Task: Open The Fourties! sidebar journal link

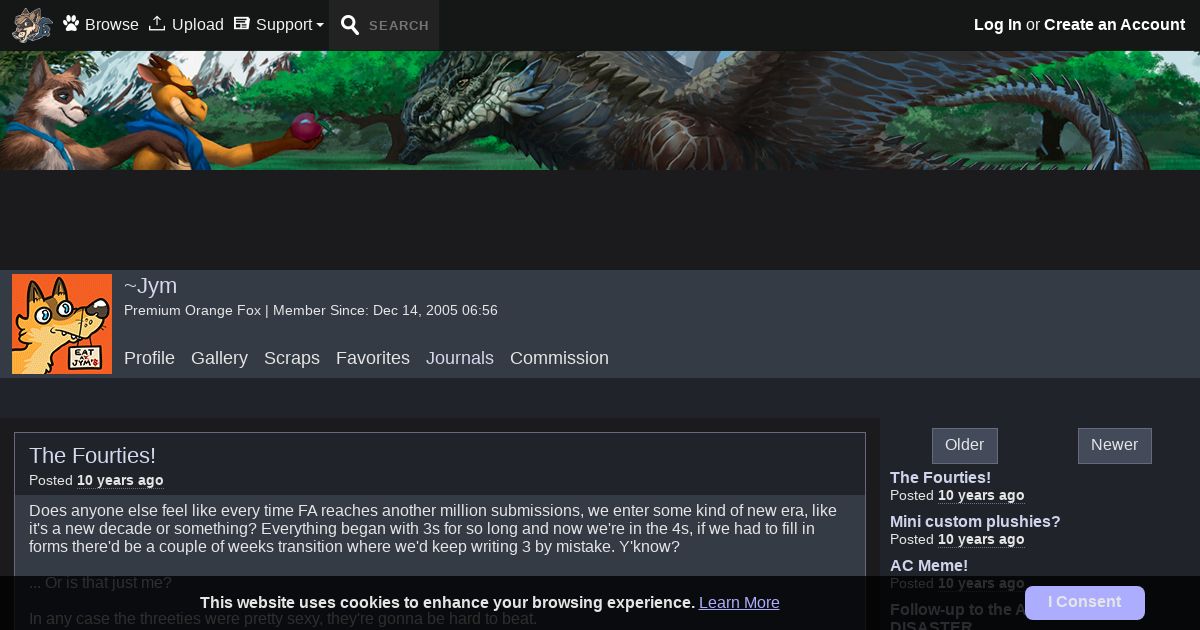Action: 940,478
